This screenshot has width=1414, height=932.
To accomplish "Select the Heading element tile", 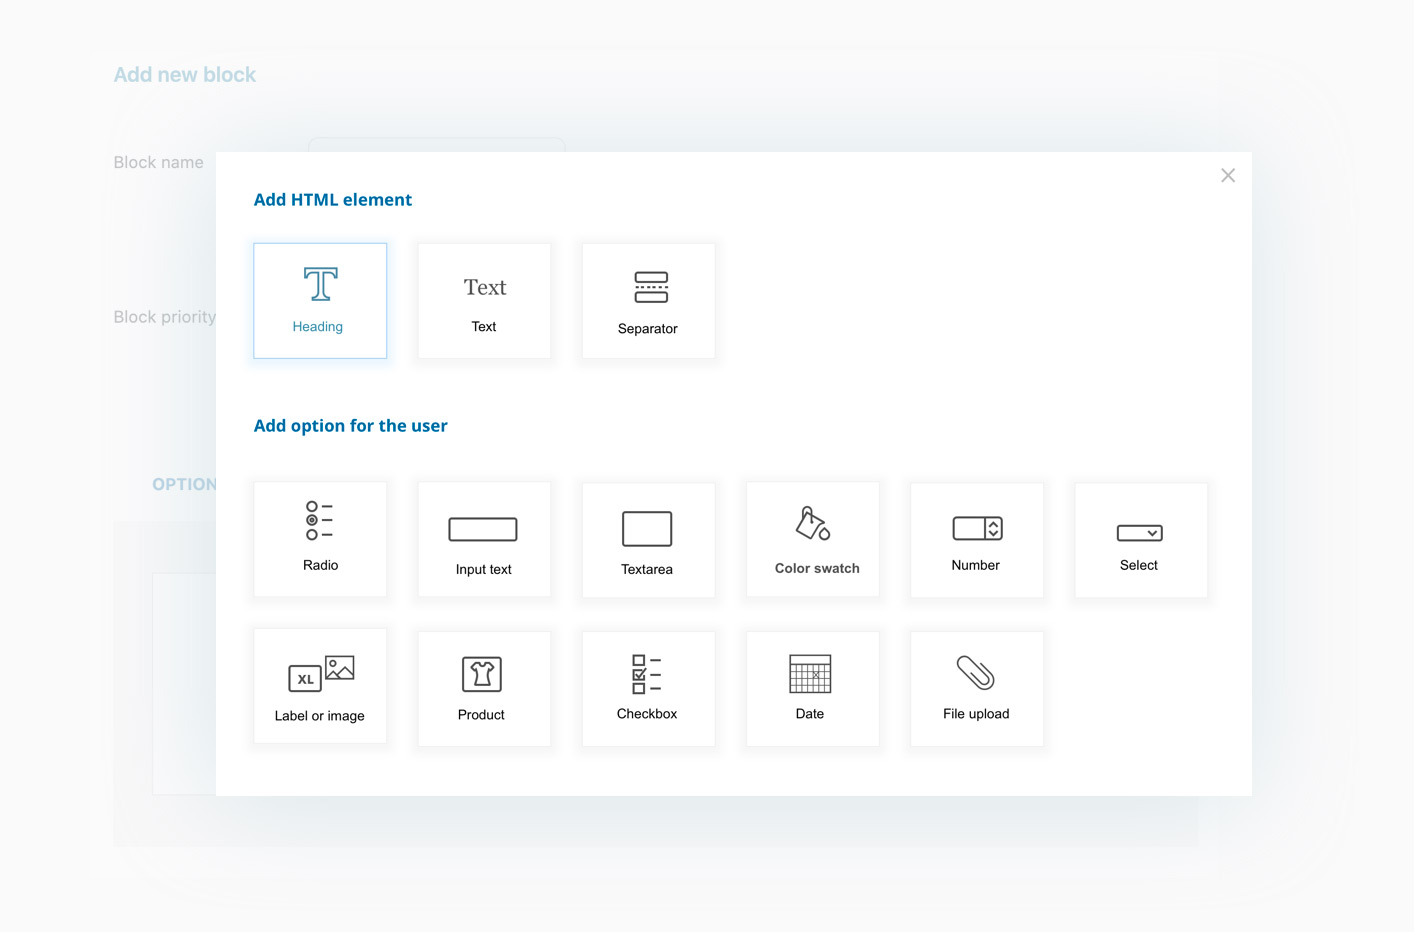I will [x=320, y=301].
